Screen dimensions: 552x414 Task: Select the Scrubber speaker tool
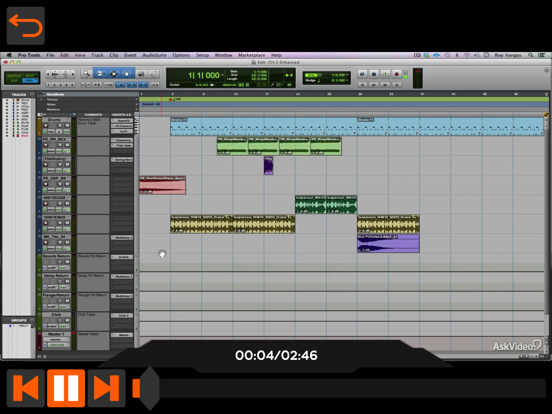click(x=141, y=74)
